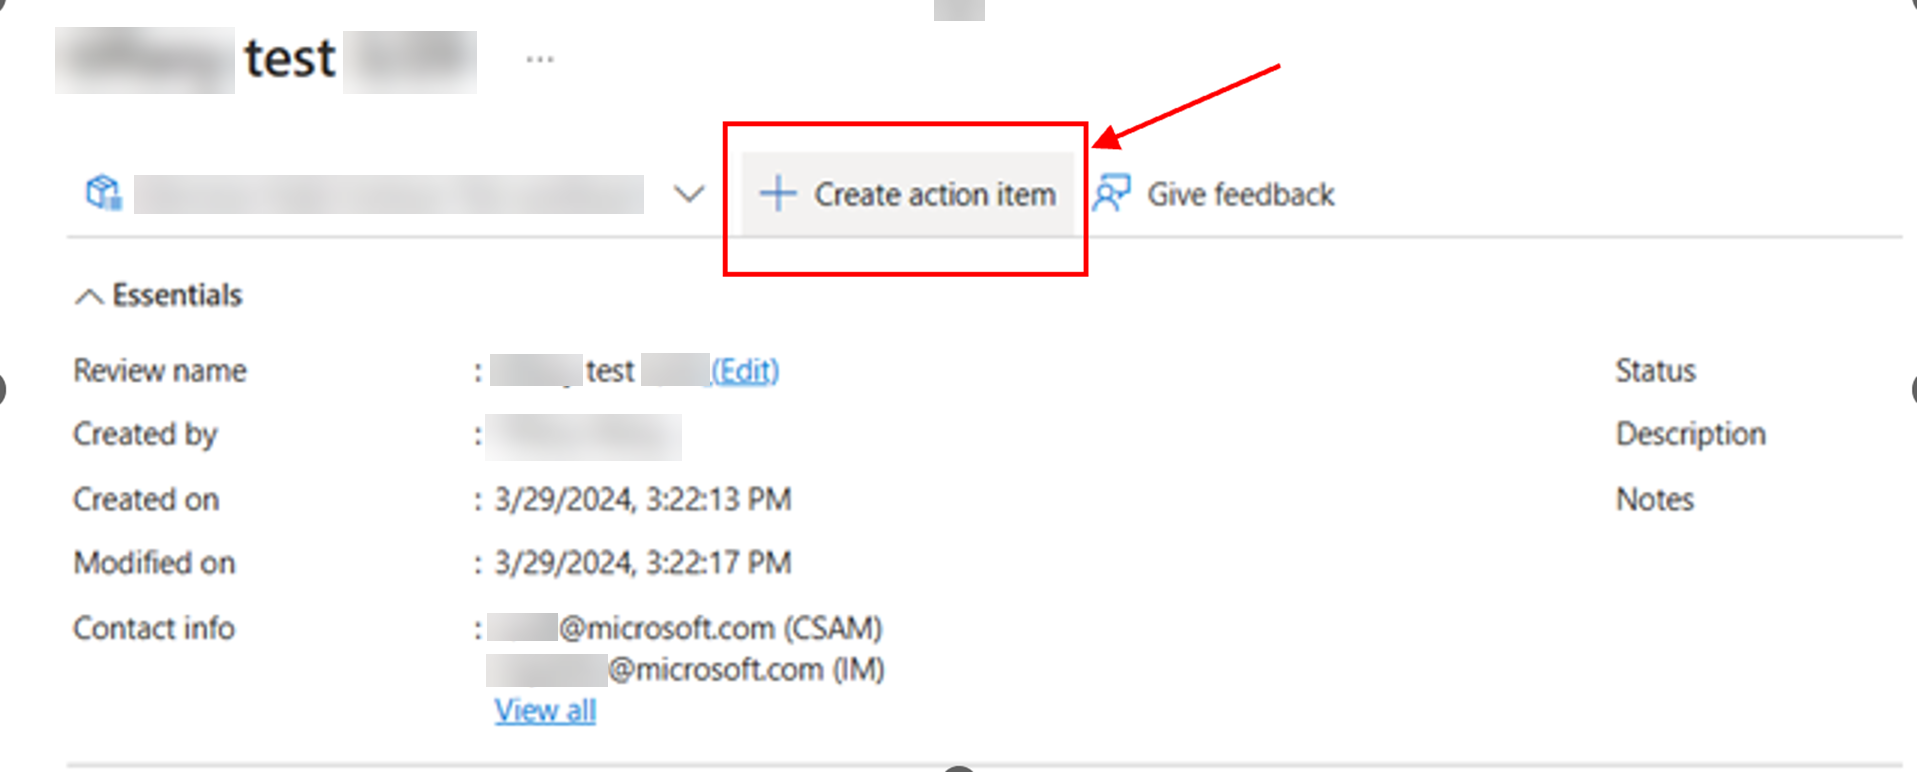Click the Modified on label
This screenshot has width=1917, height=772.
(x=154, y=563)
